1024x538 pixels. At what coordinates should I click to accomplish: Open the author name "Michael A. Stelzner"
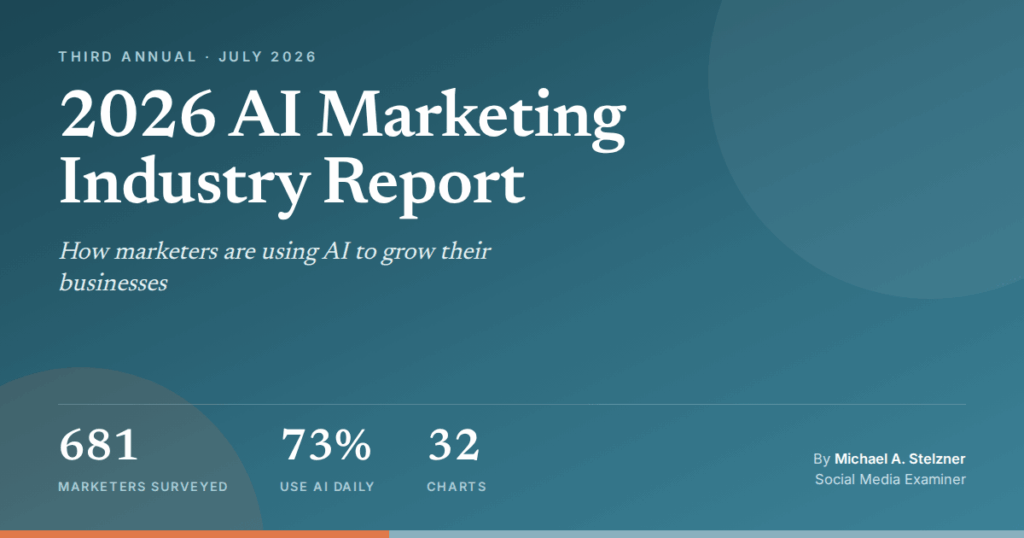pyautogui.click(x=900, y=459)
